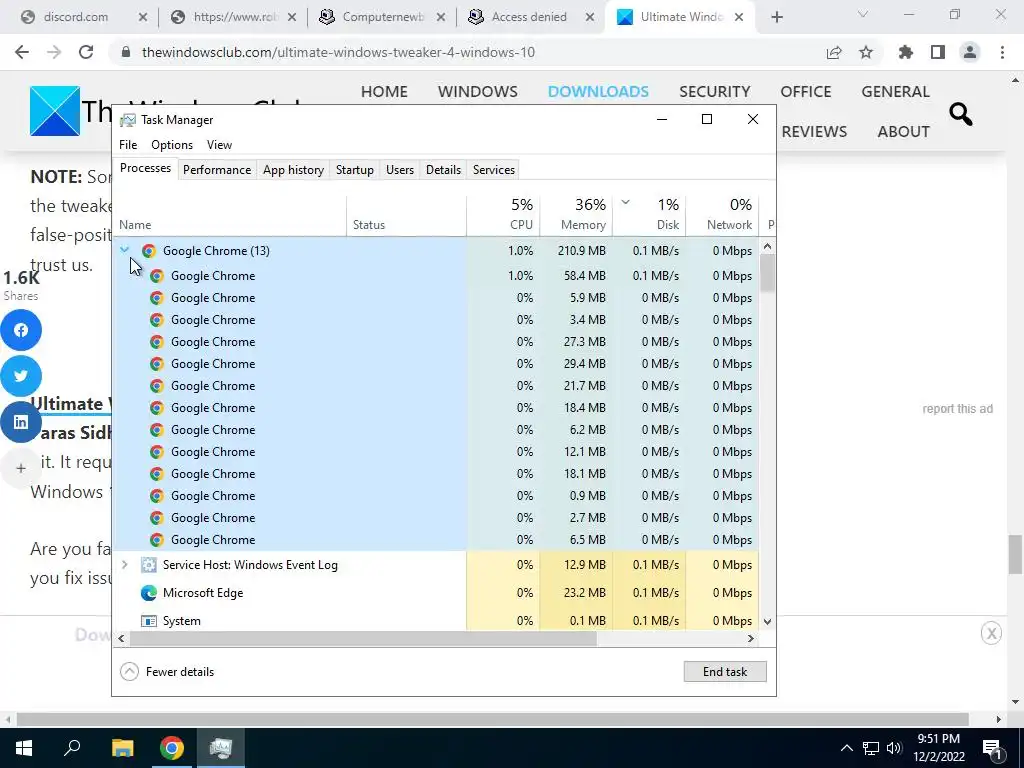Expand Service Host: Windows Event Log
Viewport: 1024px width, 768px height.
124,564
